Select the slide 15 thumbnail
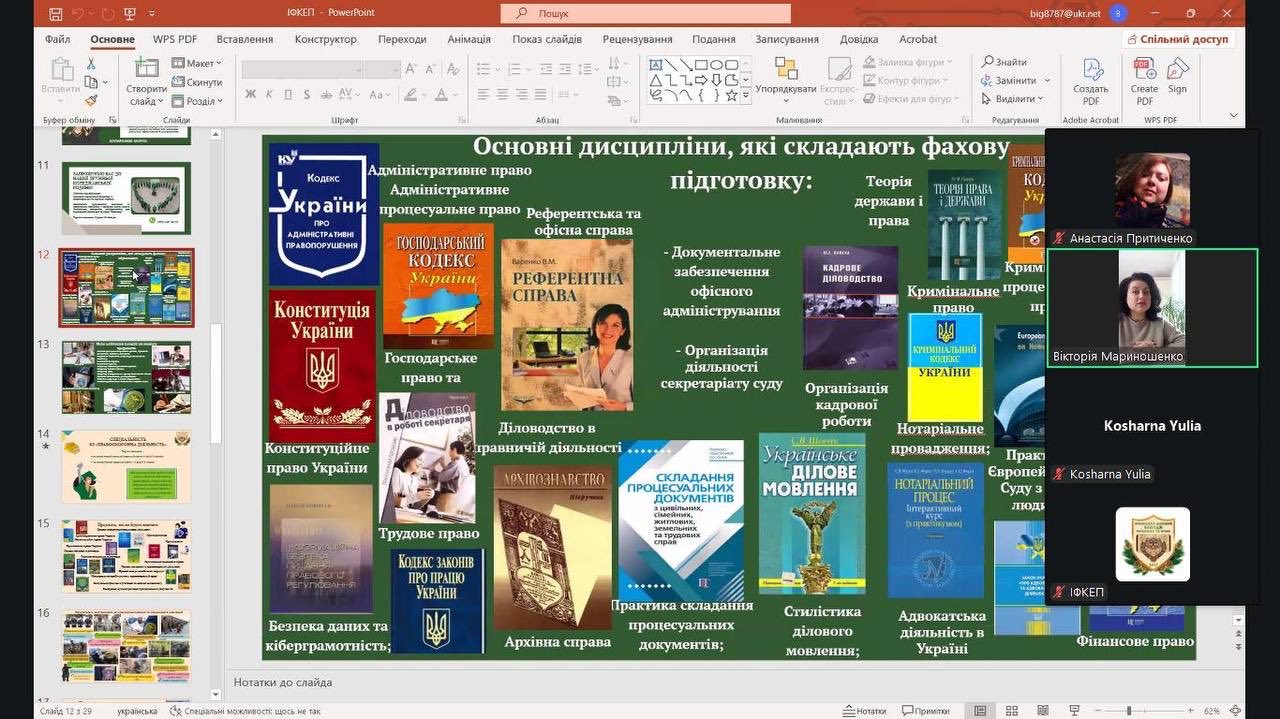Viewport: 1280px width, 719px height. 126,557
